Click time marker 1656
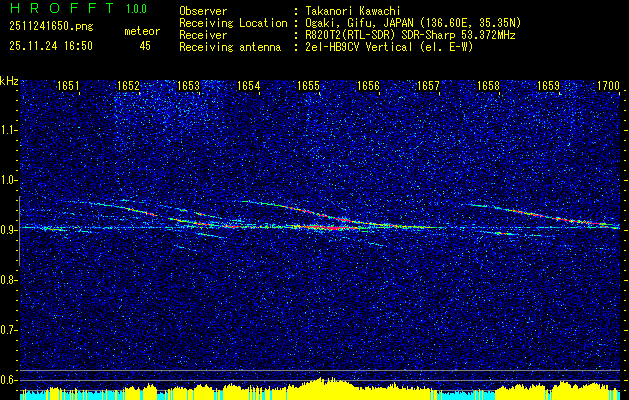 pos(368,85)
